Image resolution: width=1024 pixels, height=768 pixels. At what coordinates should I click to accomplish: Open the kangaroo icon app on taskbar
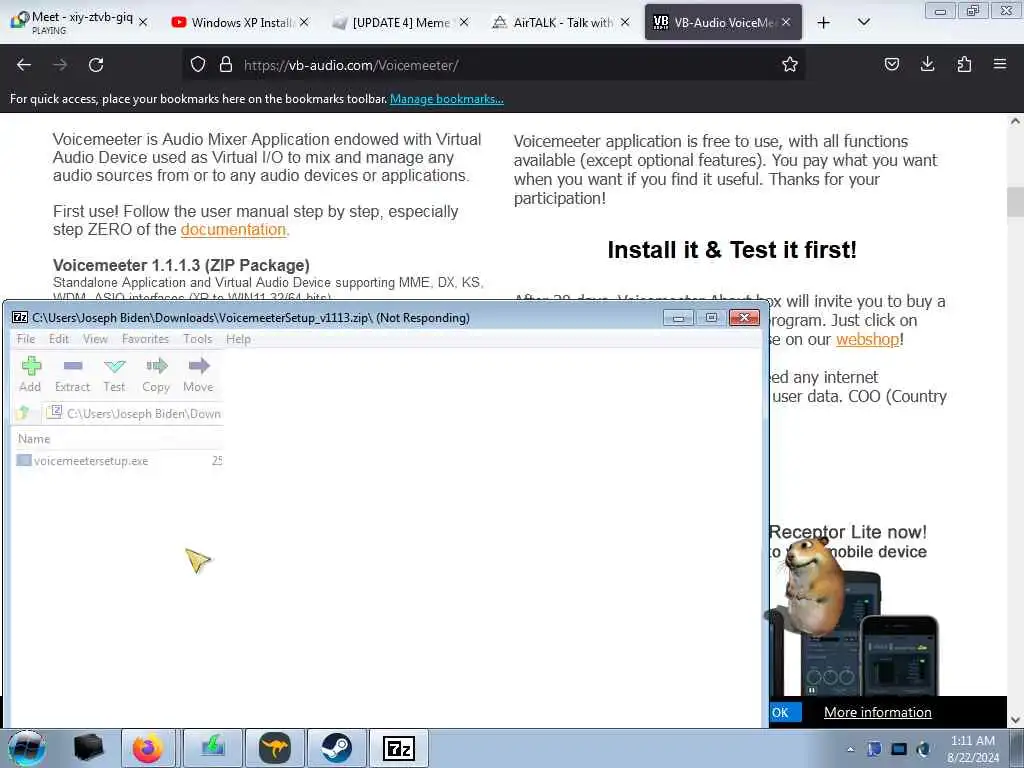coord(274,748)
